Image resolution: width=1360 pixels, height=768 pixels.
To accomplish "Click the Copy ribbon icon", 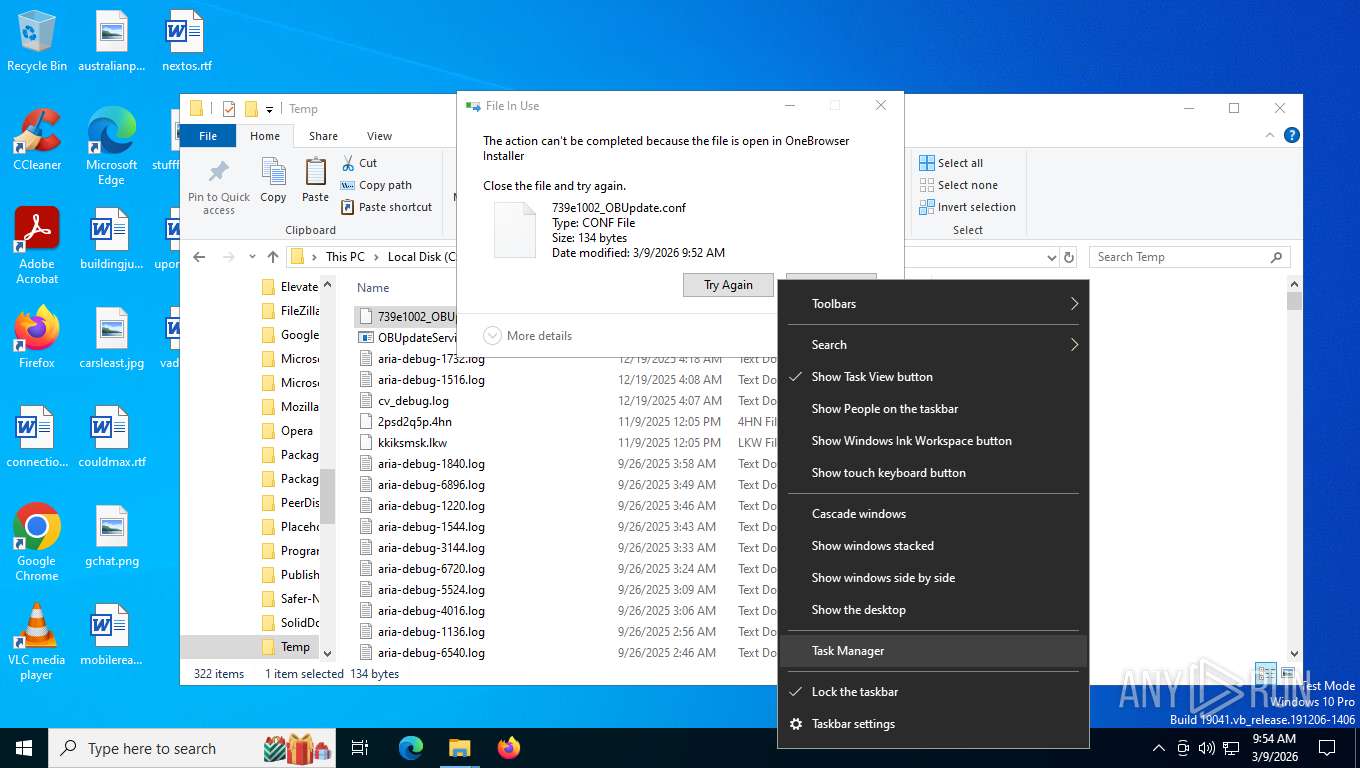I will pyautogui.click(x=273, y=180).
